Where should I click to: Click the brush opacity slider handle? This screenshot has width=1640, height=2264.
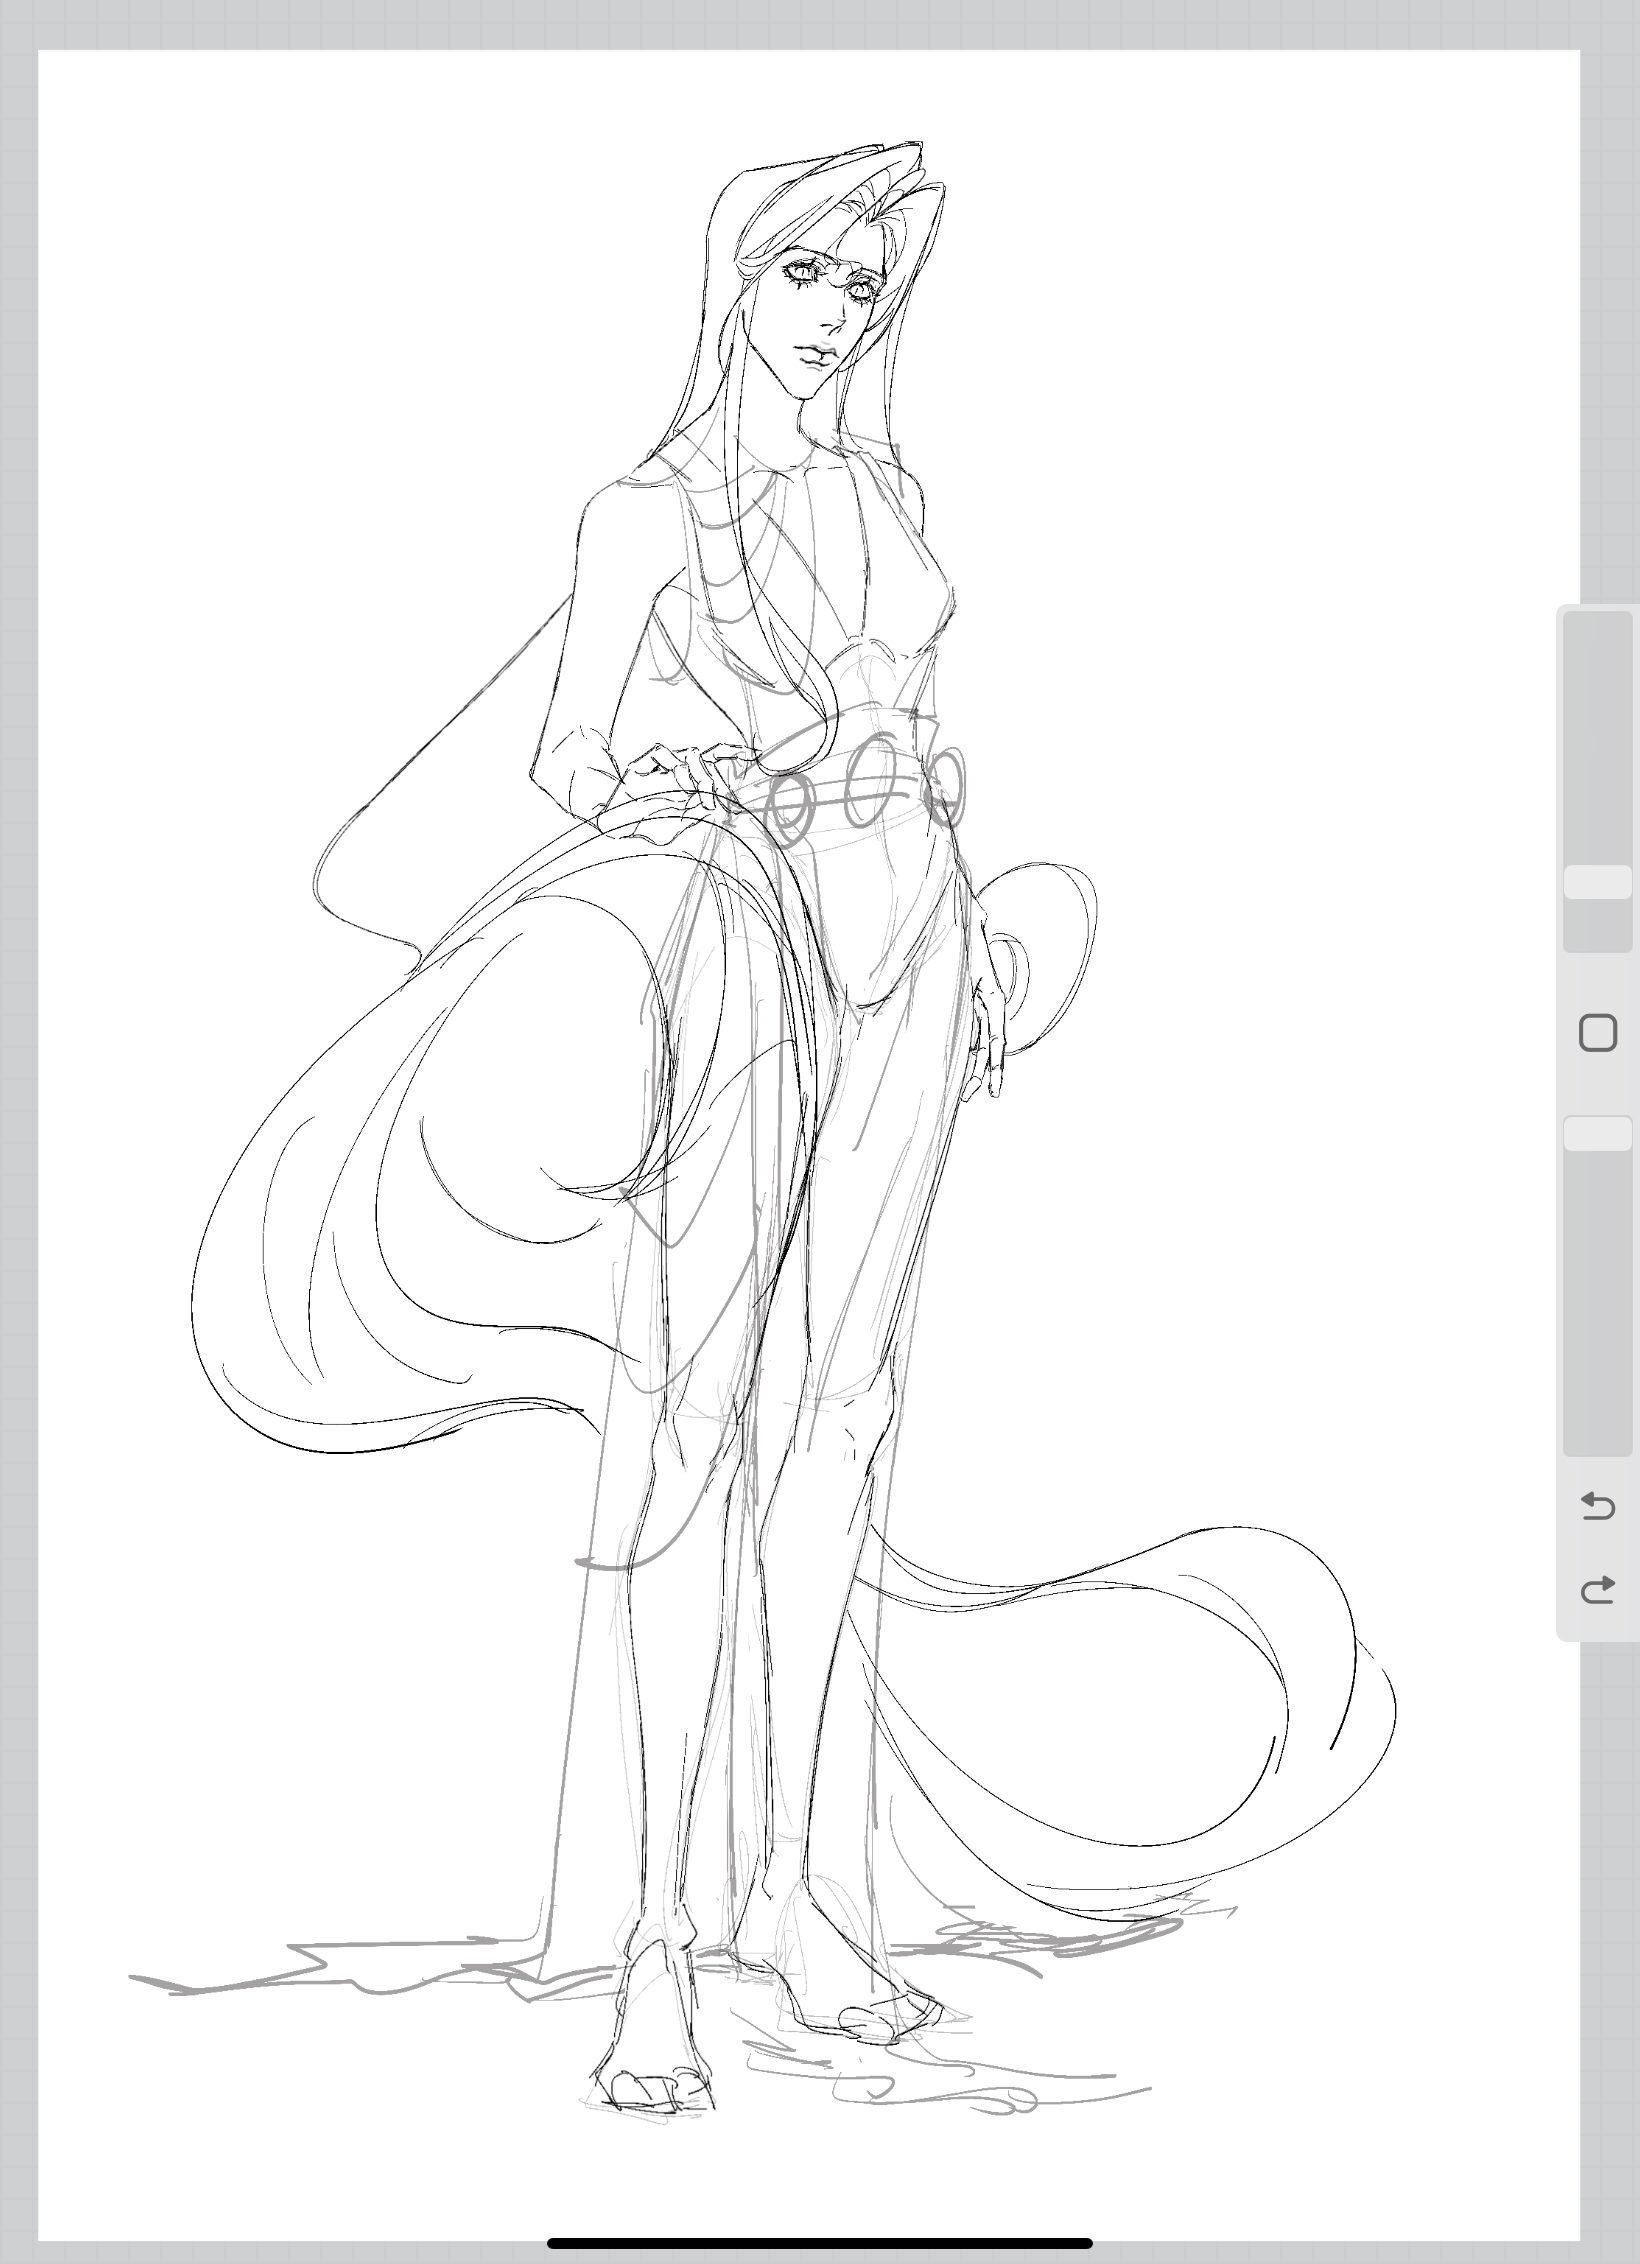(x=1597, y=1134)
